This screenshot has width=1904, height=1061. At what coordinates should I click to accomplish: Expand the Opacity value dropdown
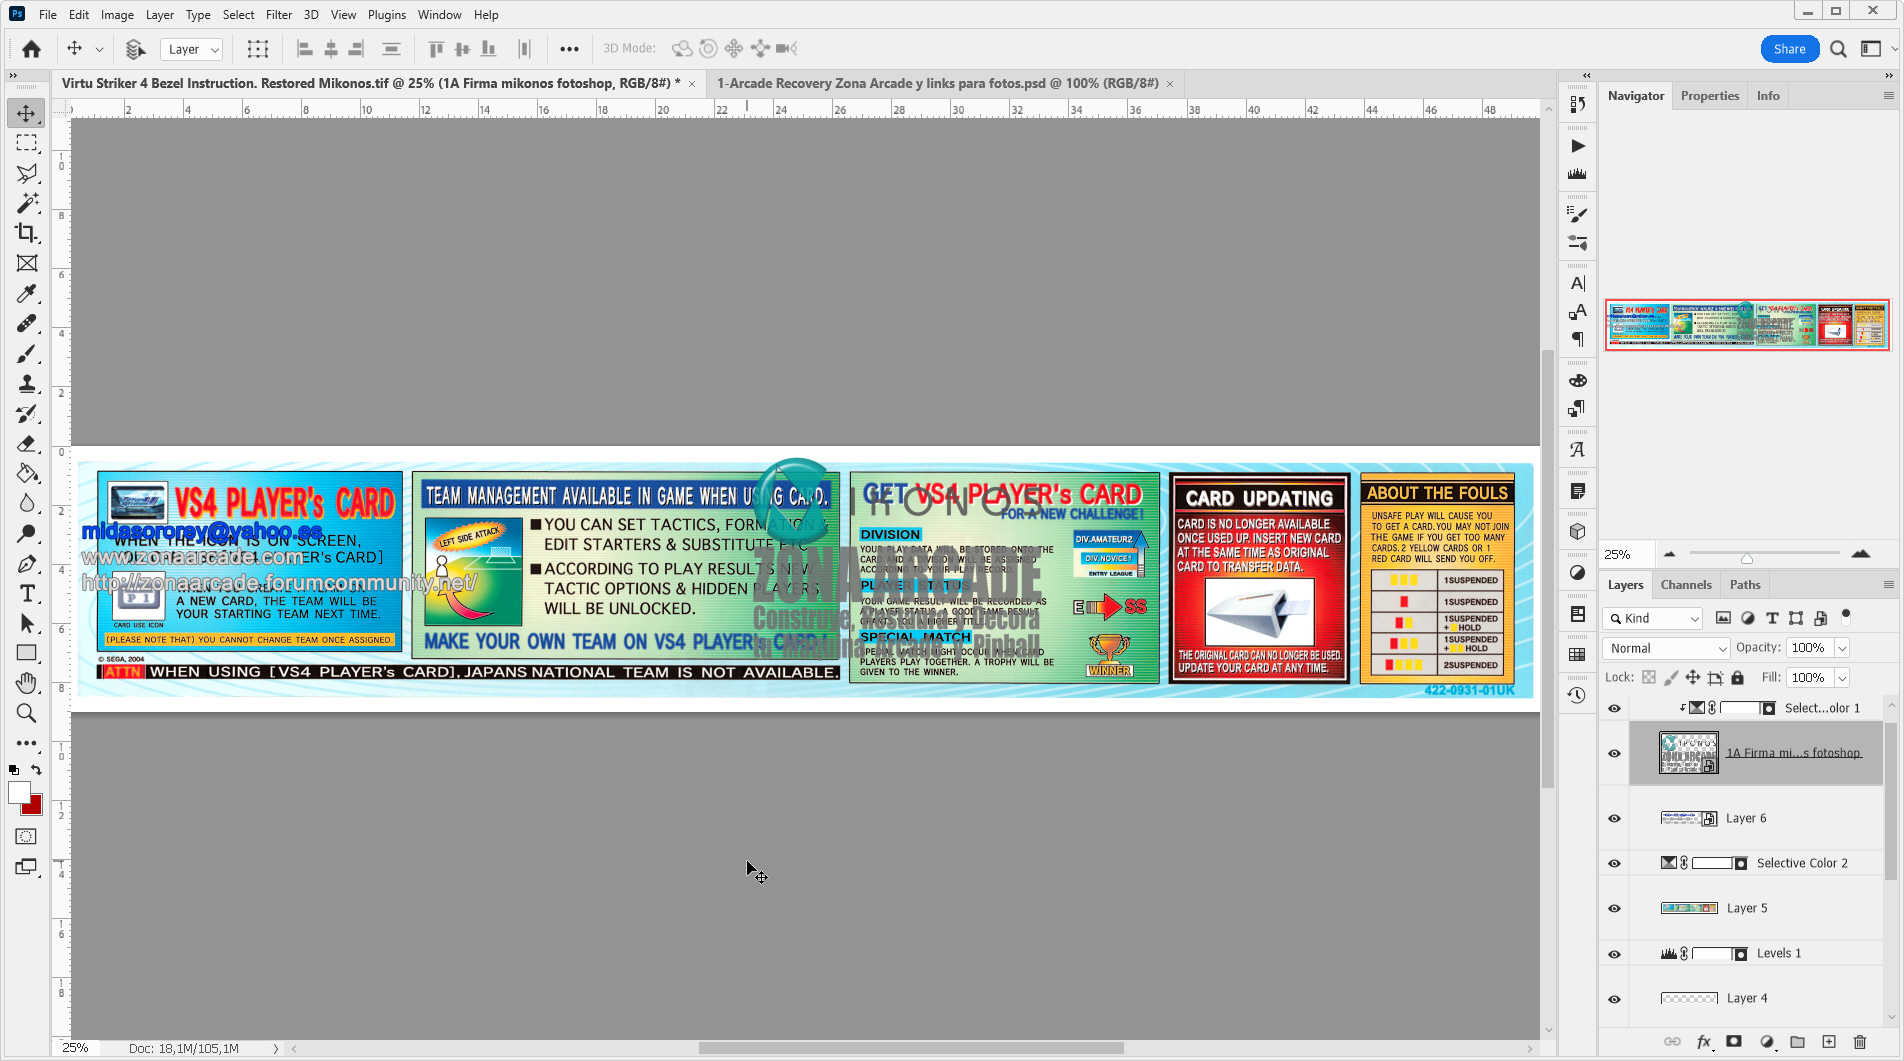tap(1842, 648)
